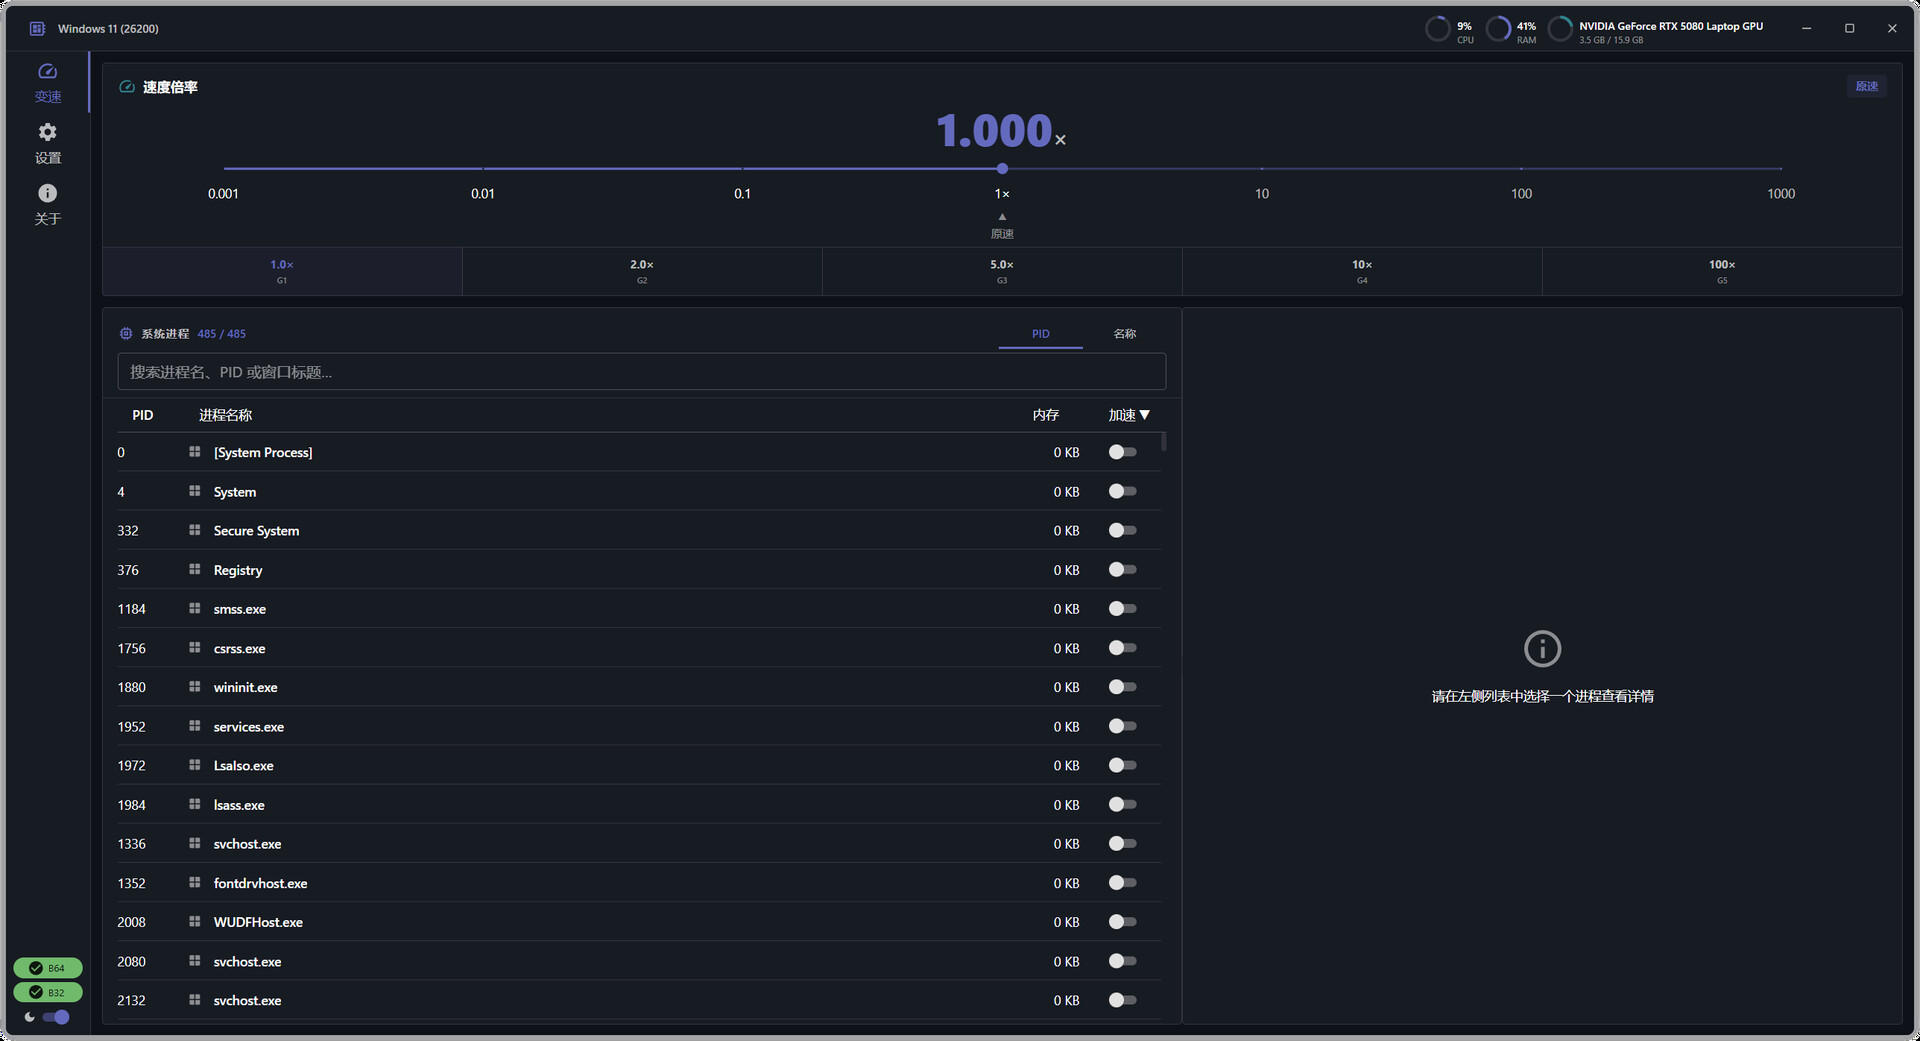The height and width of the screenshot is (1041, 1920).
Task: Enable speed toggle for WUDFHost.exe
Action: 1122,922
